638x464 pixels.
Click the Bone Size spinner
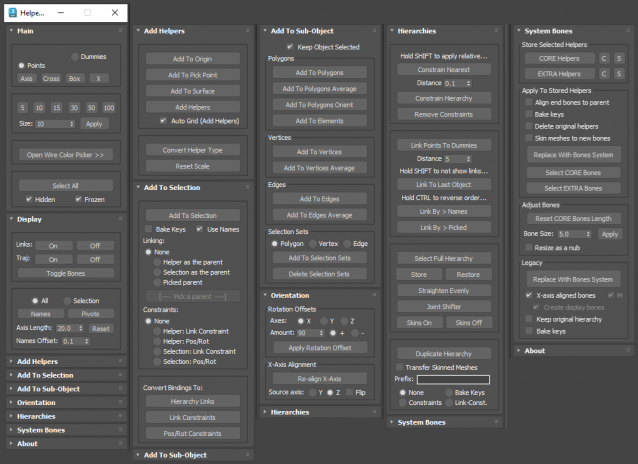588,234
